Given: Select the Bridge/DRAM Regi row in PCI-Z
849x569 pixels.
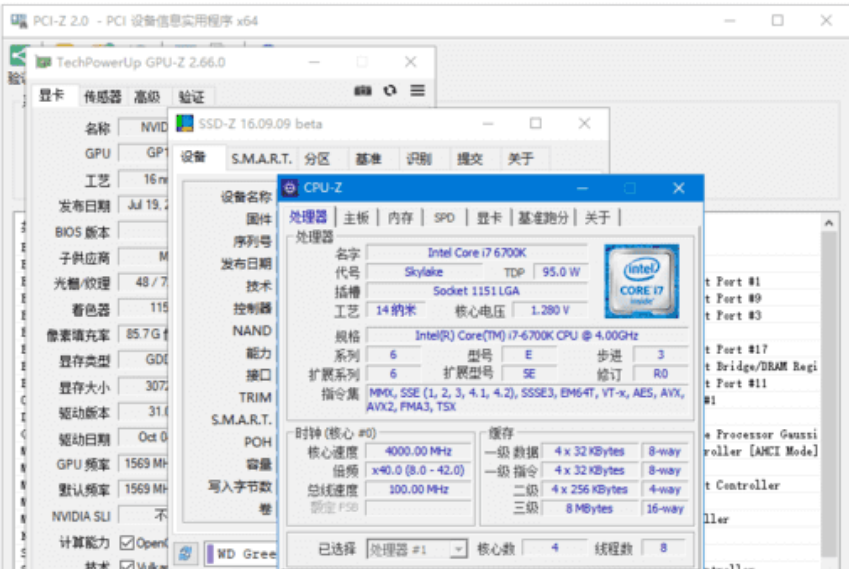Looking at the screenshot, I should pyautogui.click(x=761, y=367).
